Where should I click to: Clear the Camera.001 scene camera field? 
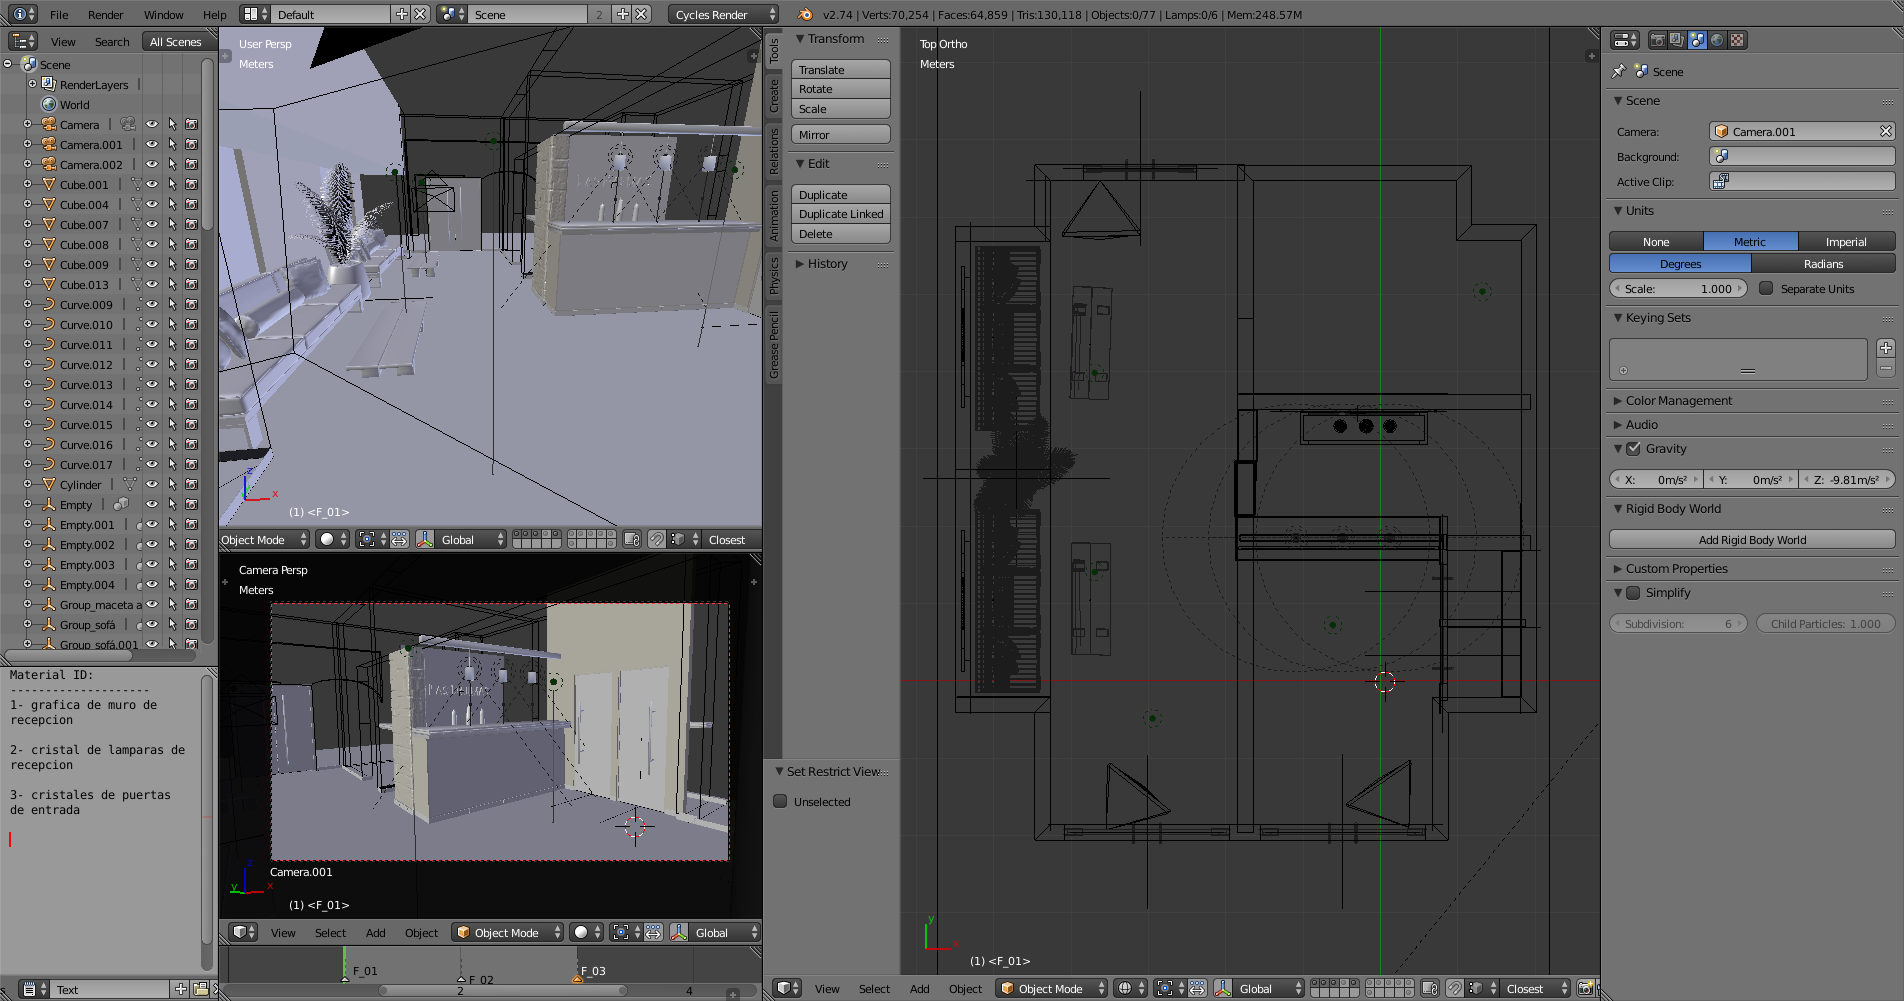1885,132
